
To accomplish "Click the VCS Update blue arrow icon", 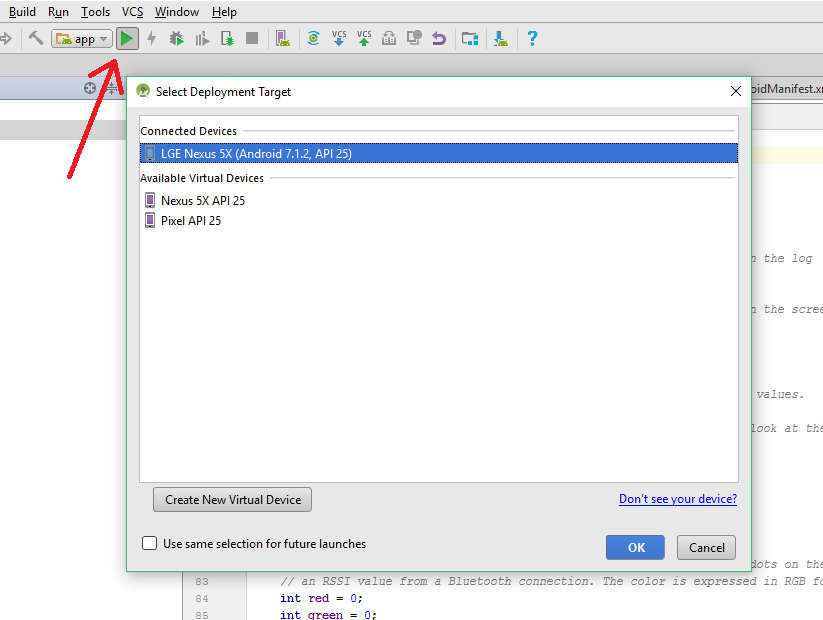I will 338,38.
